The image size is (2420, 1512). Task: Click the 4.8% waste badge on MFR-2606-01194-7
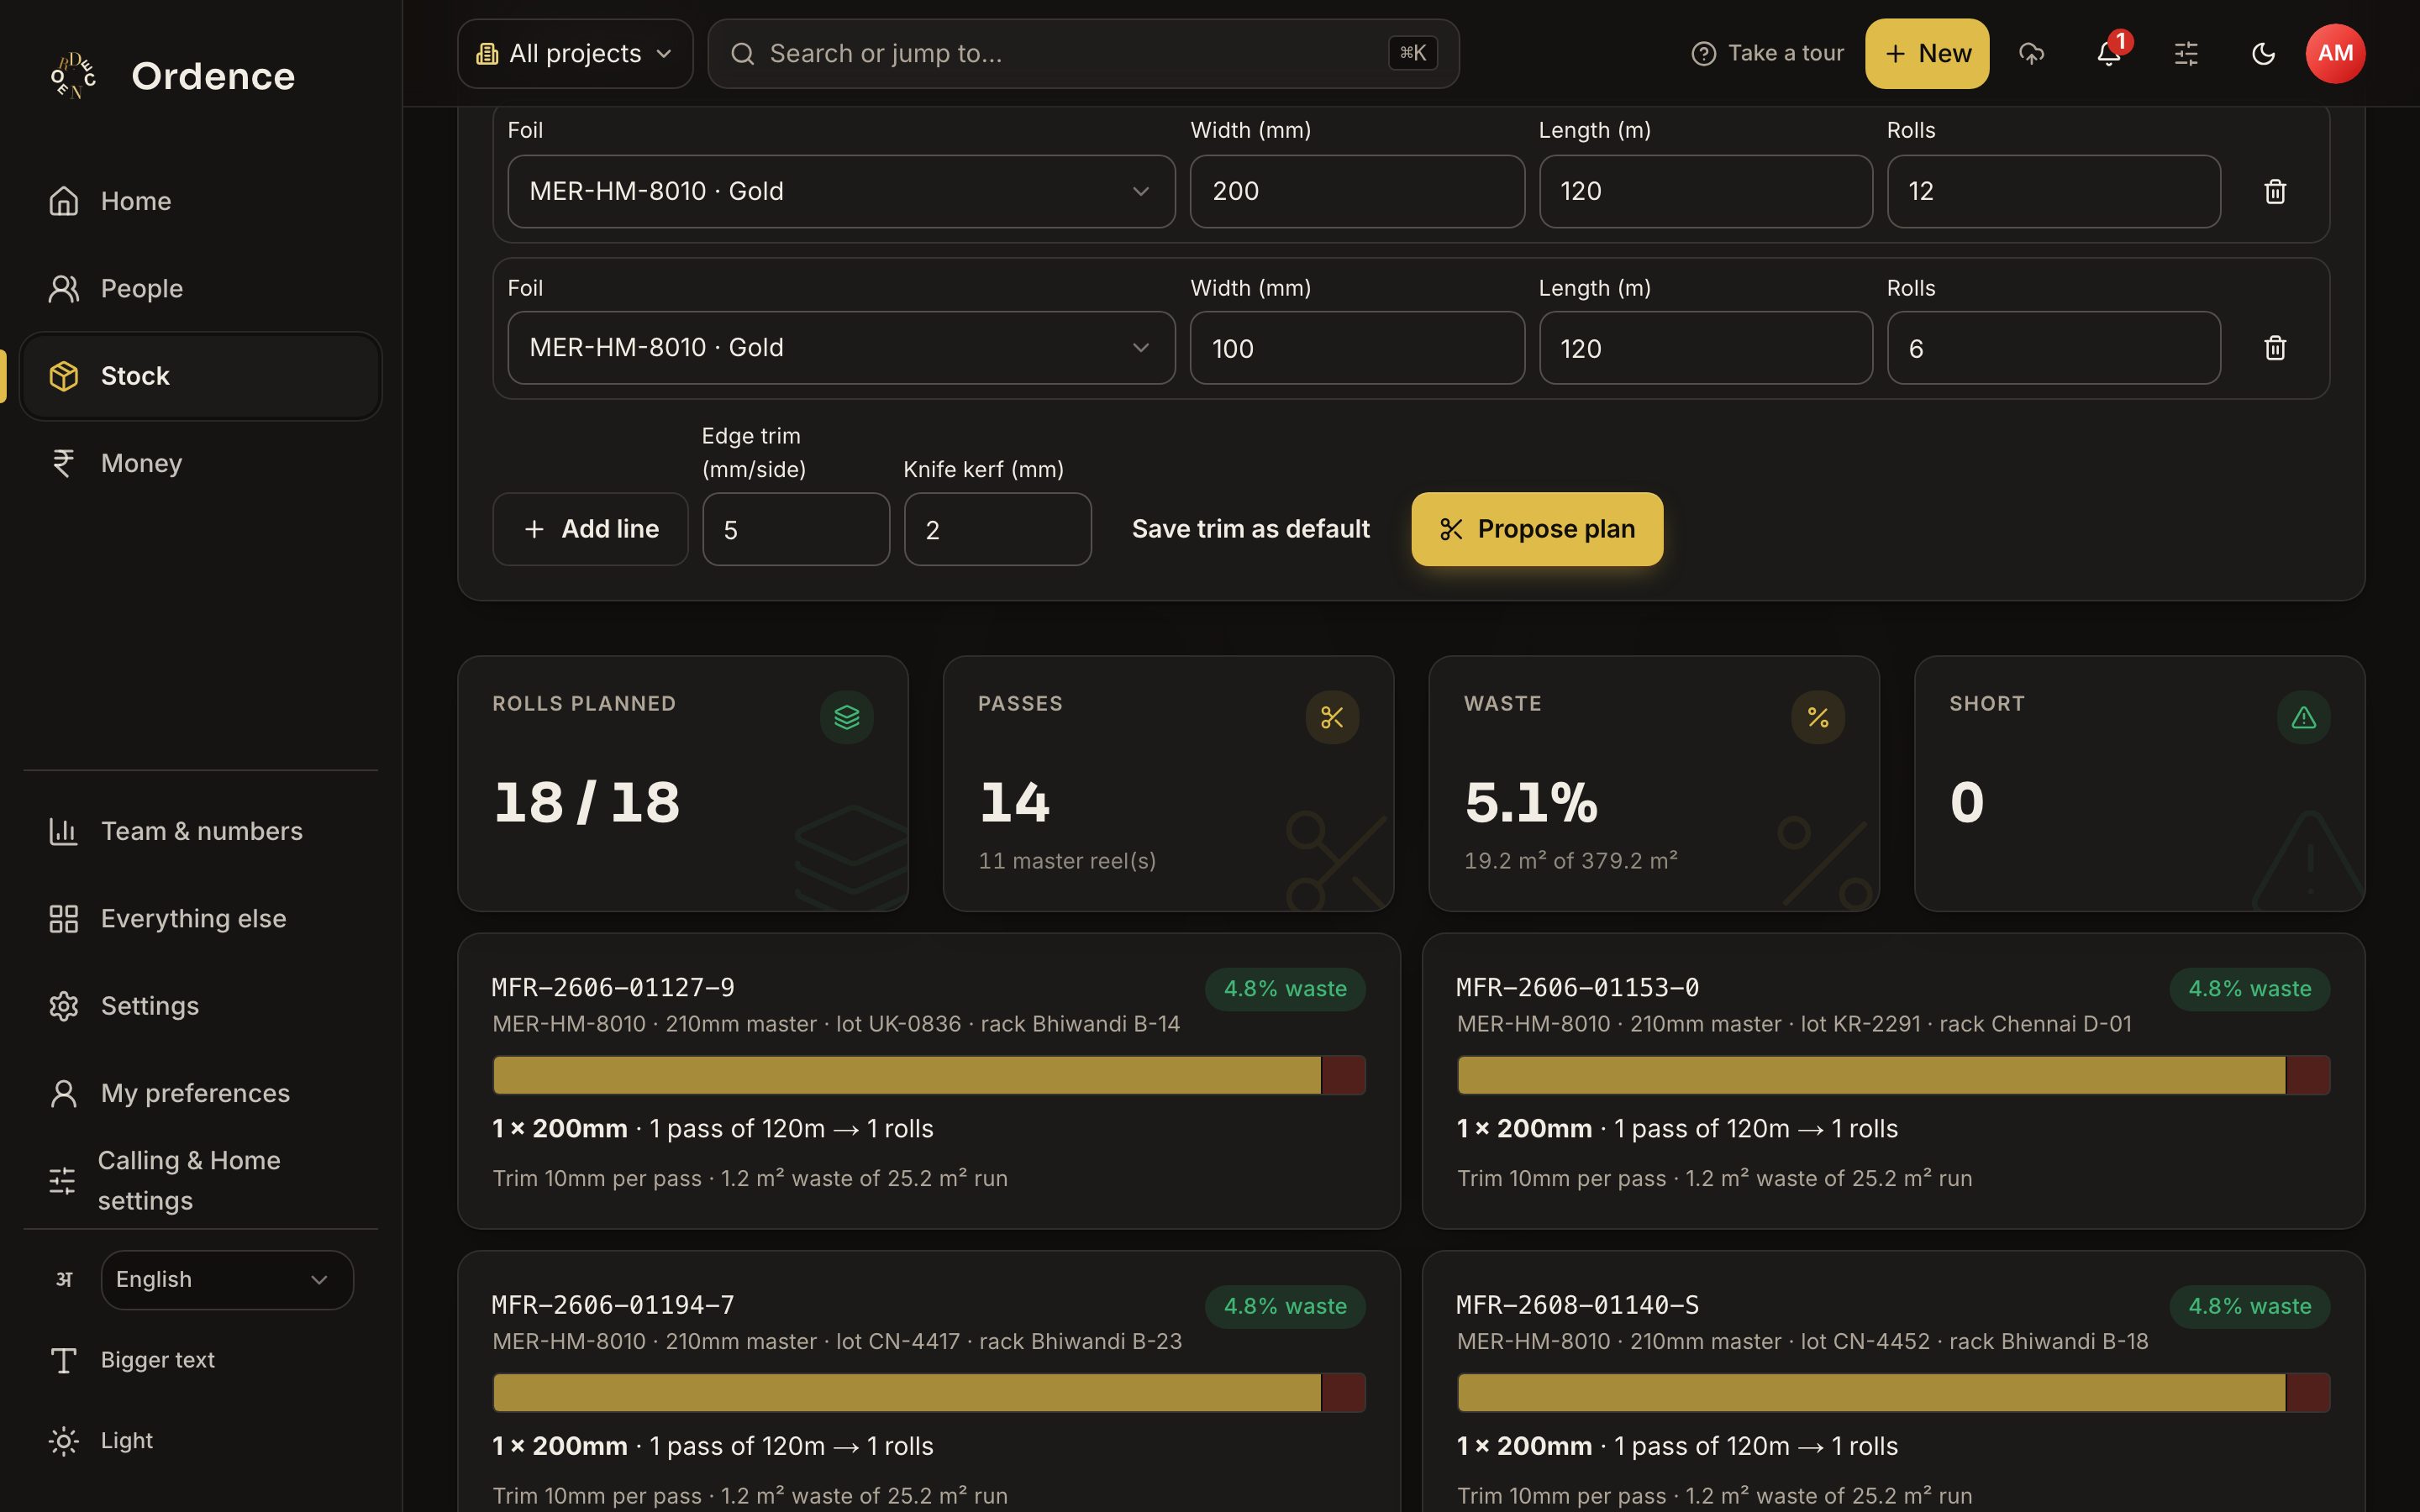pos(1285,1306)
